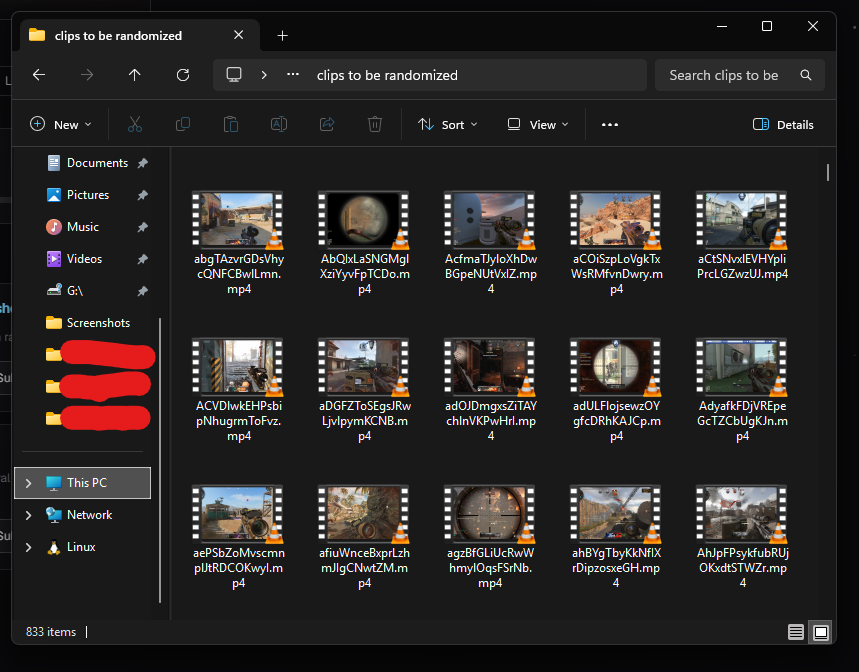Refresh the folder with the reload icon

pyautogui.click(x=183, y=75)
